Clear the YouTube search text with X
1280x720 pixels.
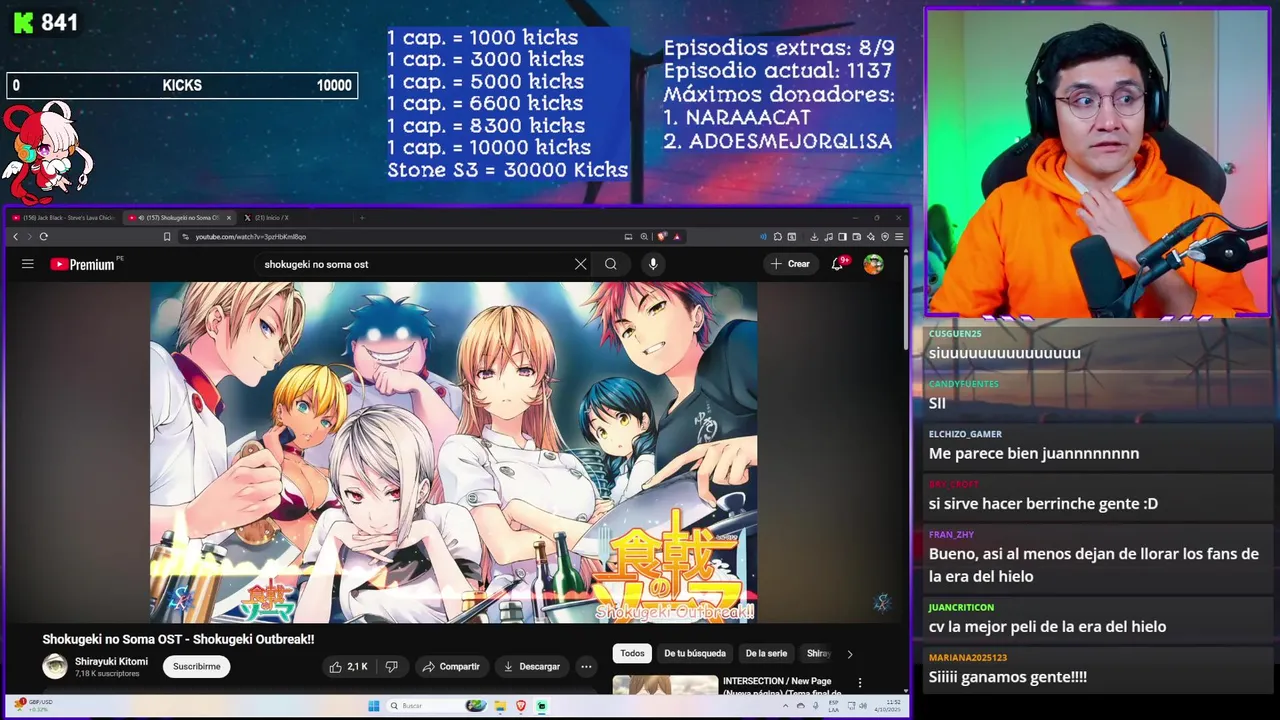point(580,264)
